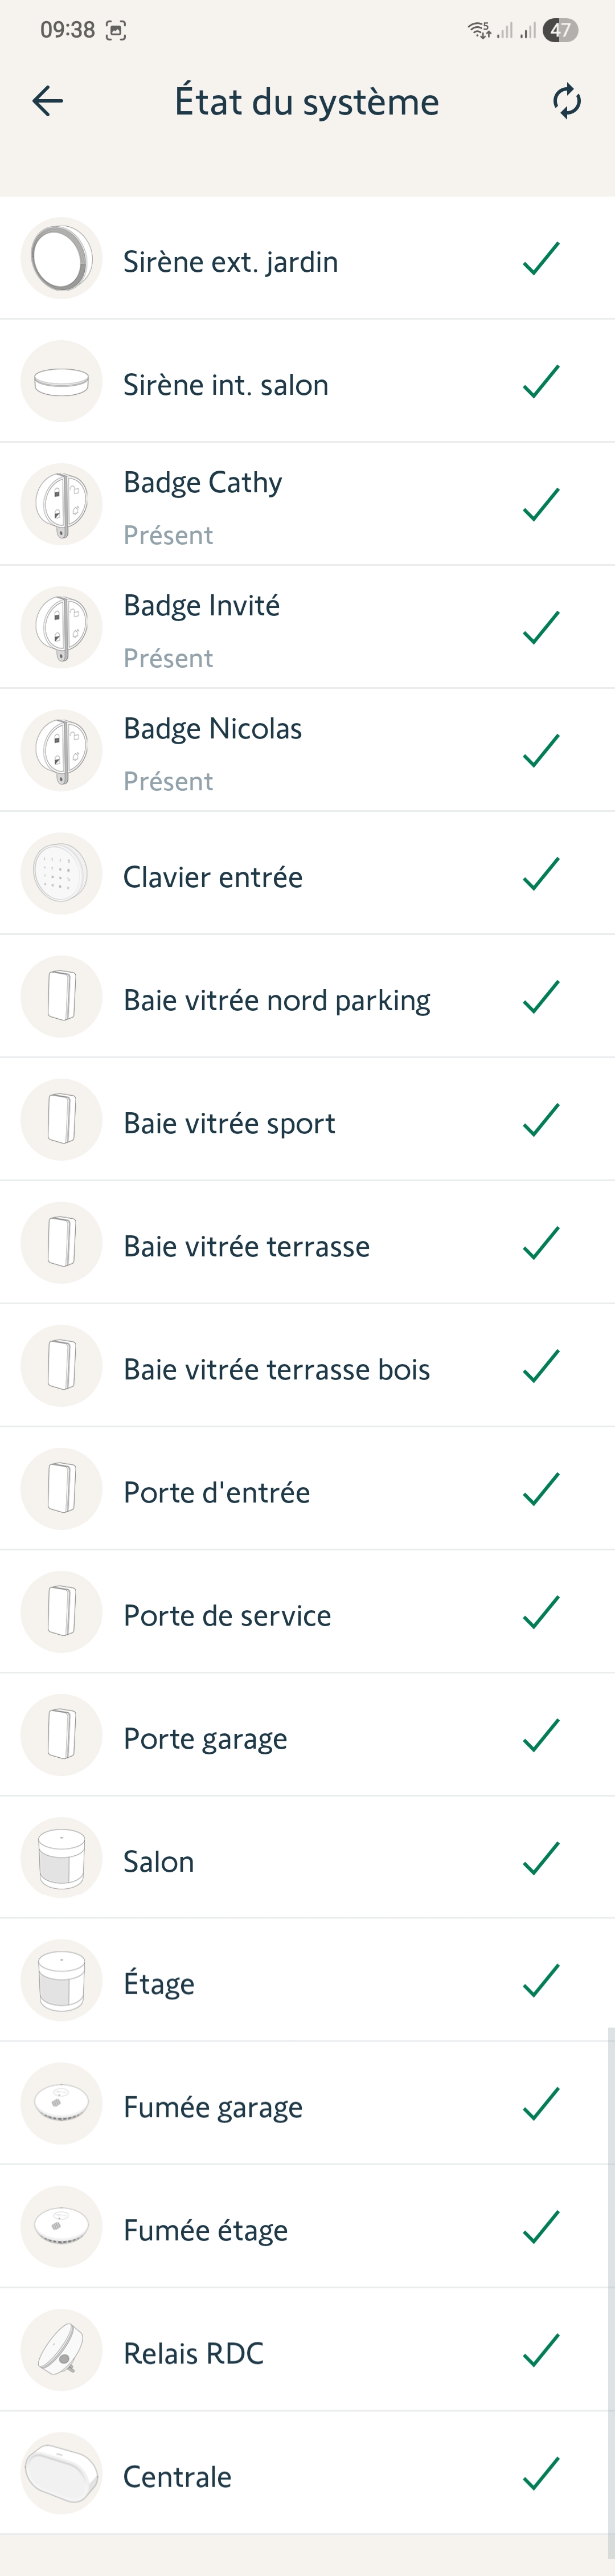
Task: Select Baie vitrée nord parking sensor
Action: (x=277, y=1000)
